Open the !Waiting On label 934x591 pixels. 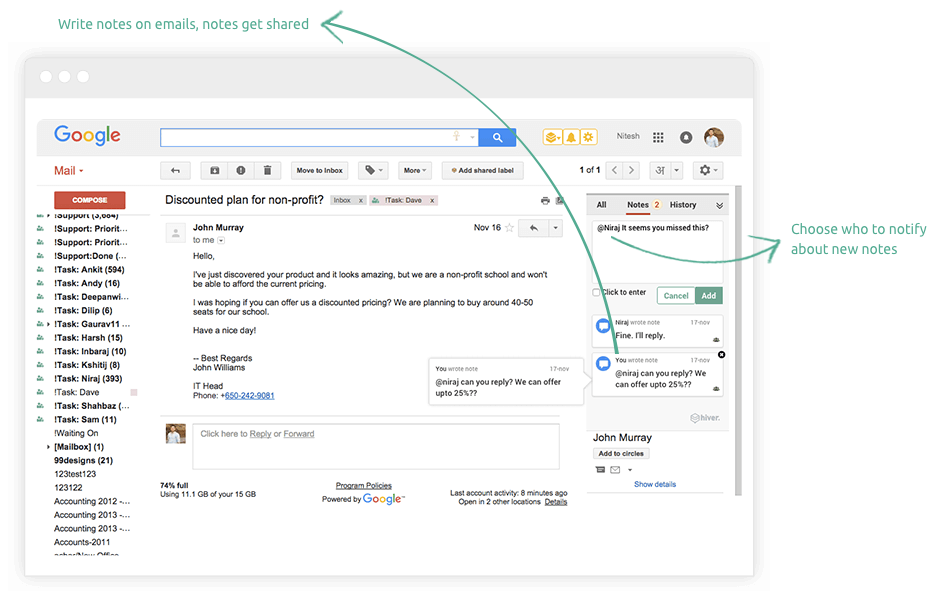(76, 433)
